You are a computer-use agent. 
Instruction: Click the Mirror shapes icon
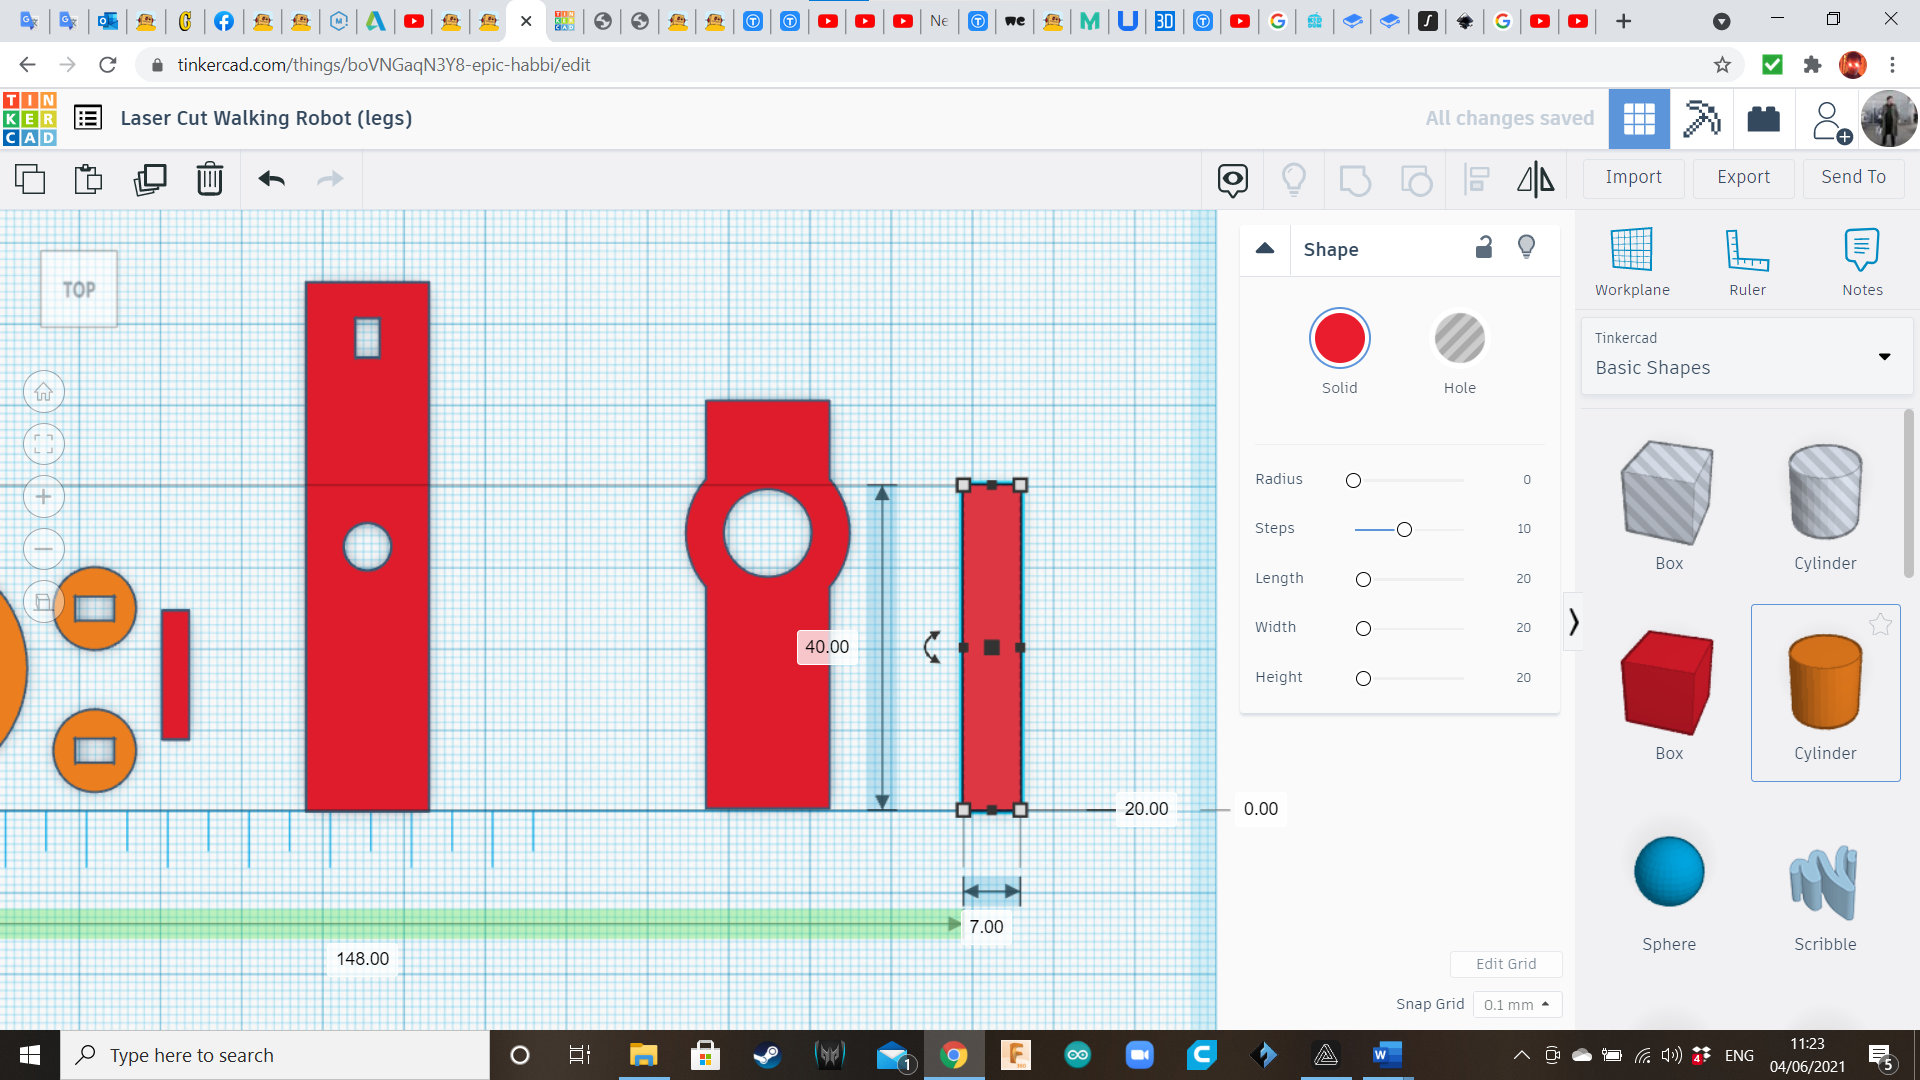[1534, 179]
